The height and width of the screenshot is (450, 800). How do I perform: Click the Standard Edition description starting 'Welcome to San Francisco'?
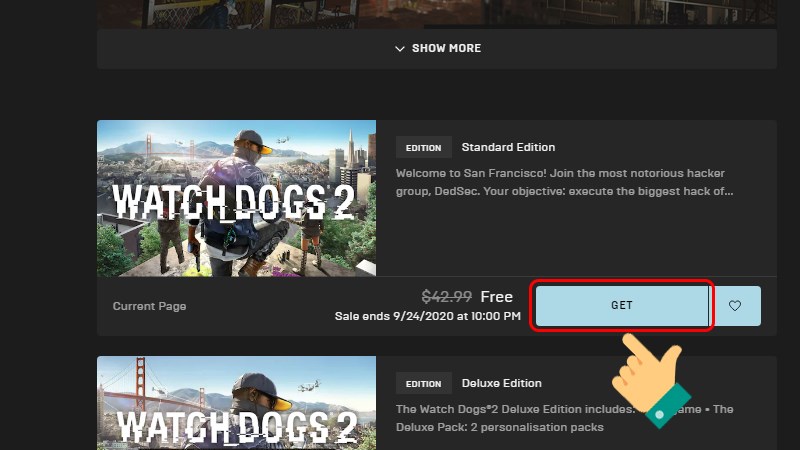tap(565, 182)
